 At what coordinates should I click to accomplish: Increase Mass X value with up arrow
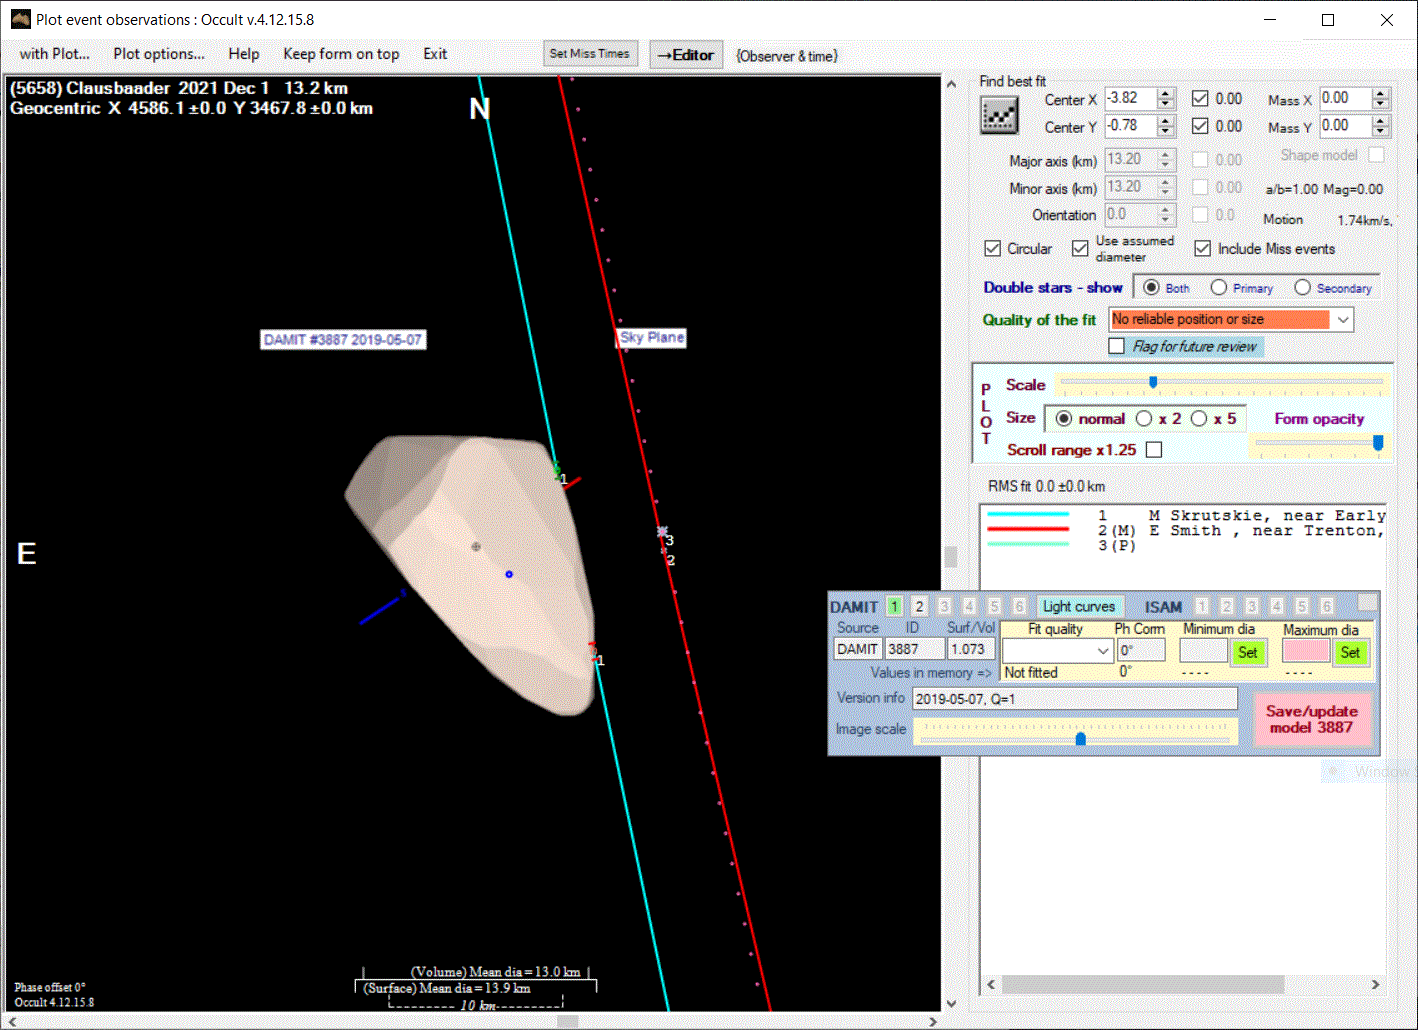pos(1381,93)
